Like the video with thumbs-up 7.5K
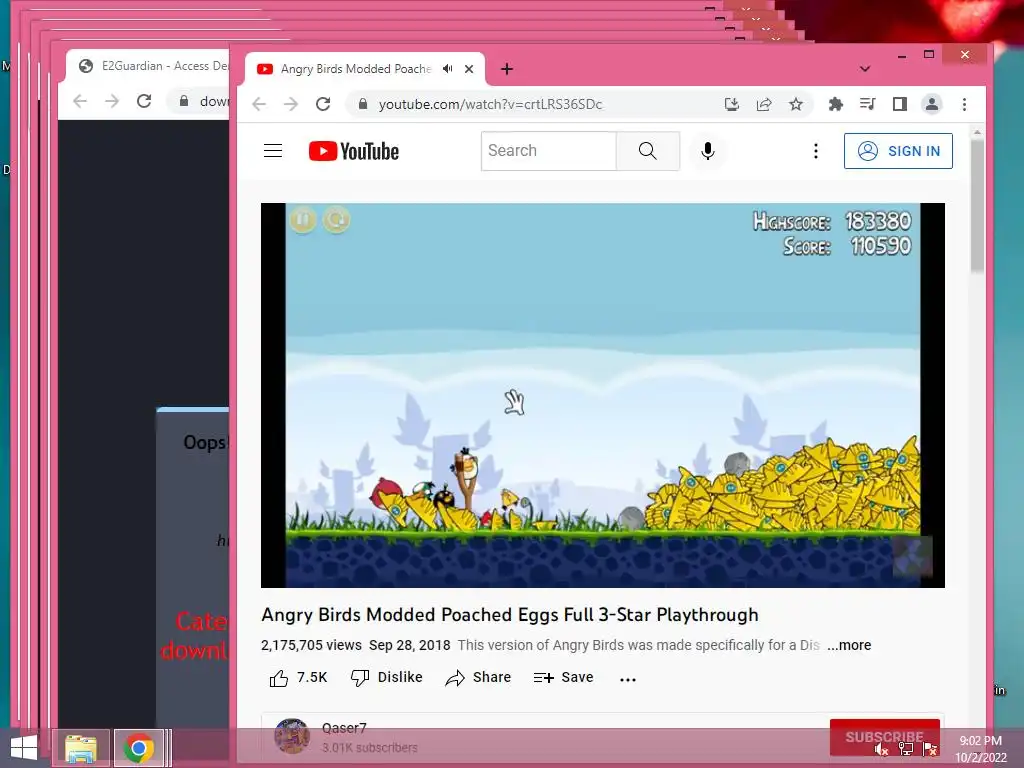The image size is (1024, 768). tap(298, 678)
